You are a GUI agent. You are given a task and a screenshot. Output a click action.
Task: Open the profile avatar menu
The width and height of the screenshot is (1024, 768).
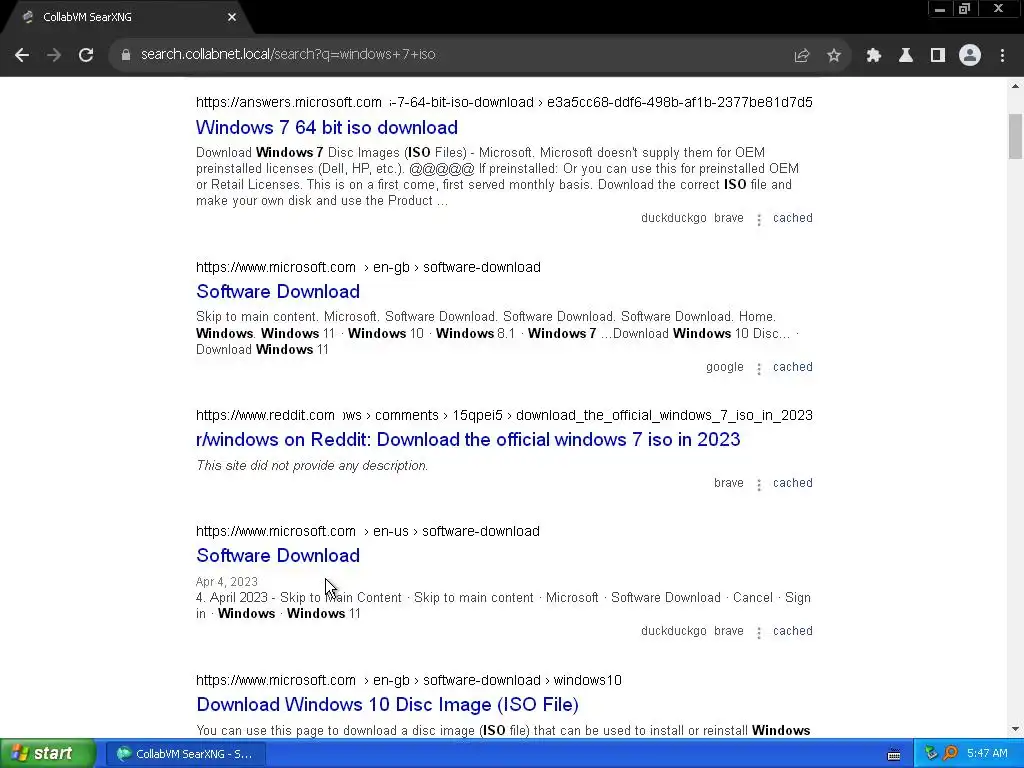[x=970, y=56]
